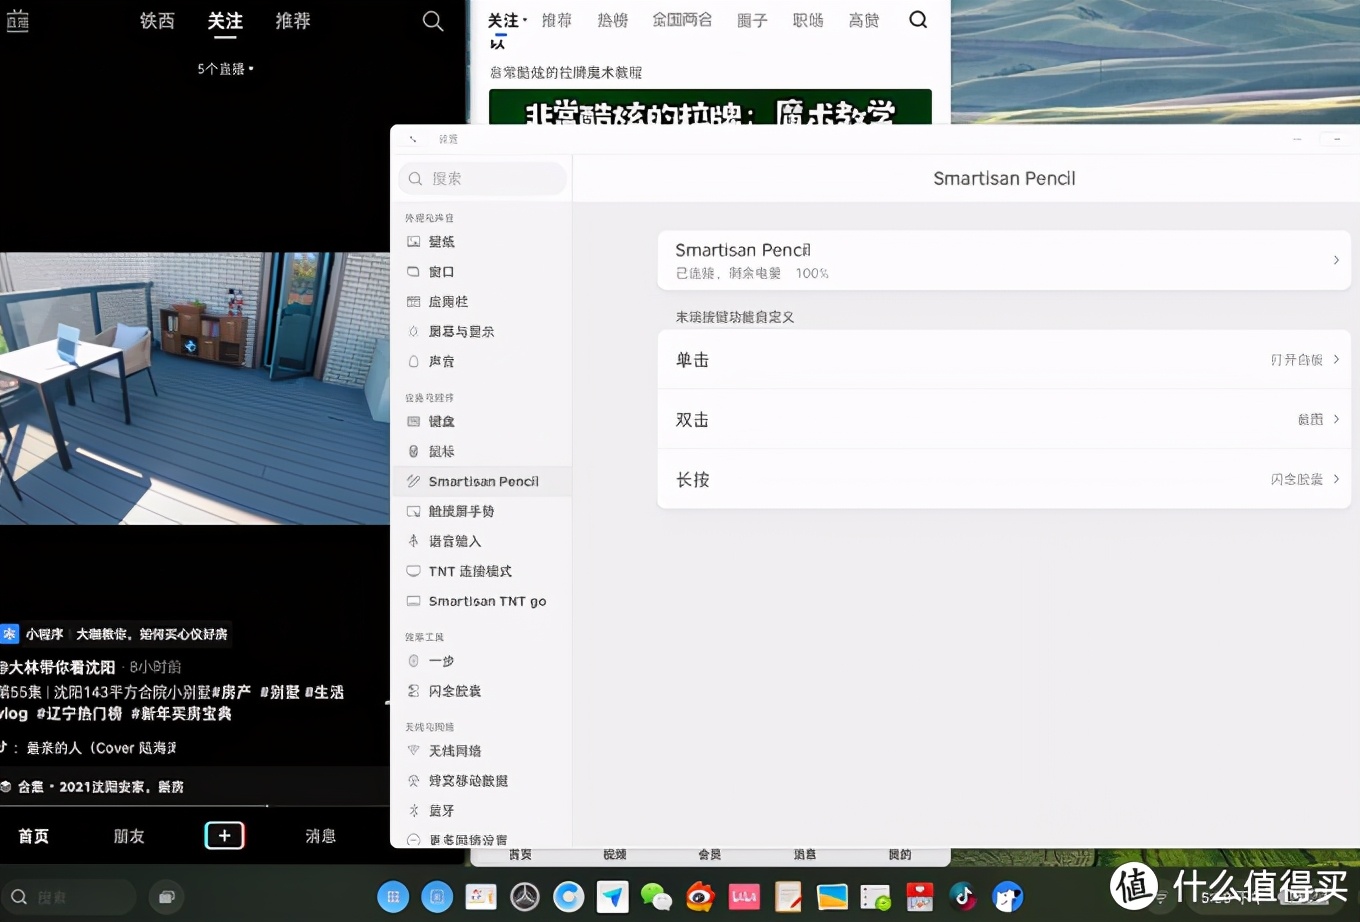Switch to the 推荐 tab on the left
This screenshot has width=1360, height=922.
(x=293, y=21)
